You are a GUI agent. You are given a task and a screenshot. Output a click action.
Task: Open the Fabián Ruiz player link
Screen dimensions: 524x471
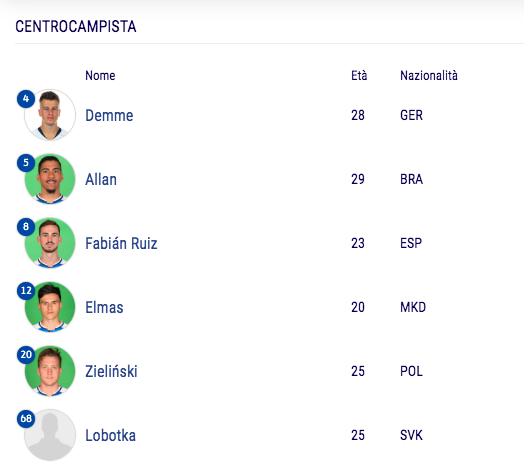coord(121,243)
